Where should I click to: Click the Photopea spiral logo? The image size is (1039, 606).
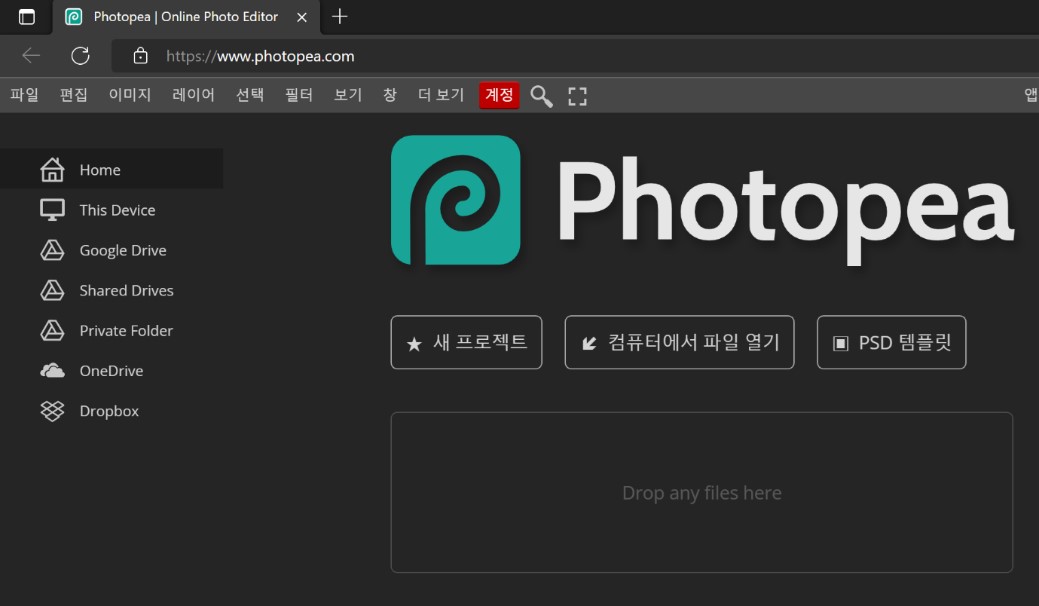tap(455, 200)
